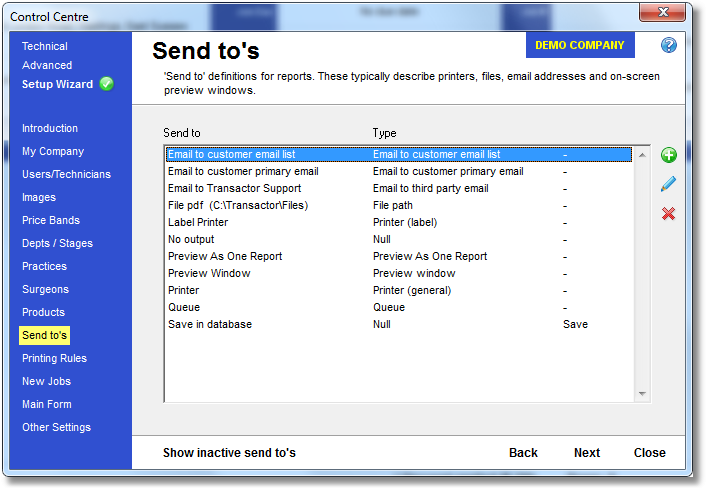Select the 'Email to customer email list' row
Image resolution: width=707 pixels, height=491 pixels.
[399, 154]
